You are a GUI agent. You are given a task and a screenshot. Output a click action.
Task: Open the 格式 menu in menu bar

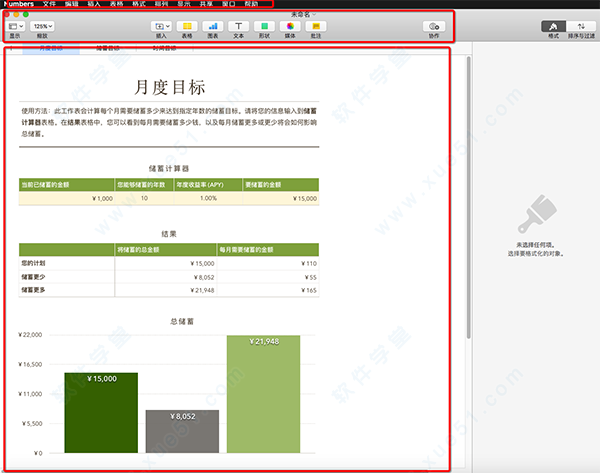[139, 4]
